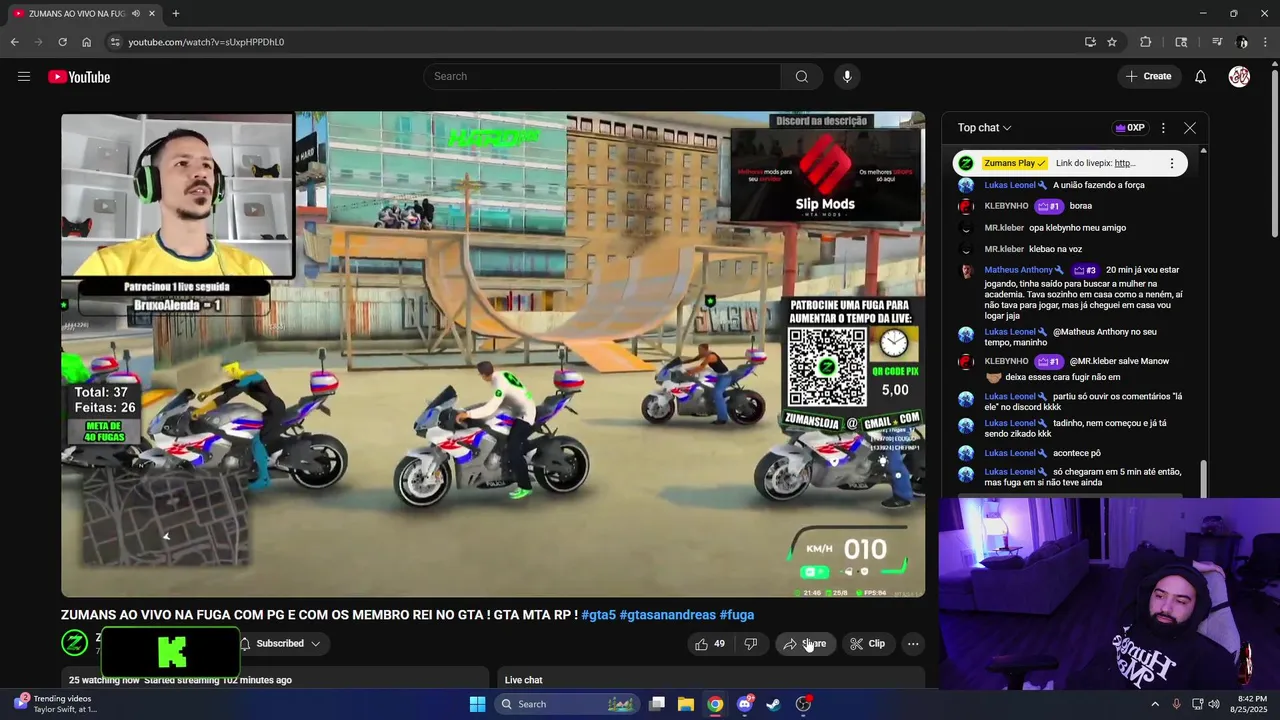
Task: Click the Create button
Action: tap(1148, 77)
